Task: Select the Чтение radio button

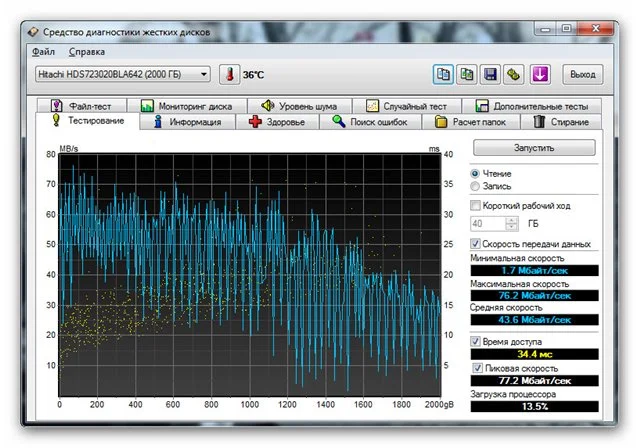Action: [475, 173]
